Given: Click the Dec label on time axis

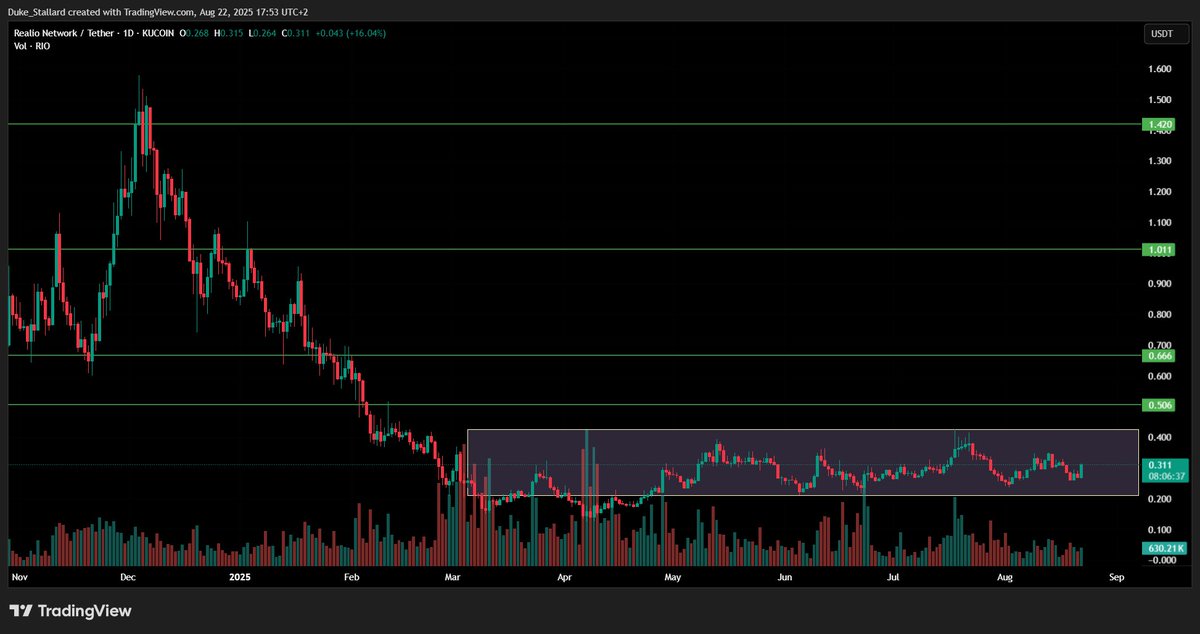Looking at the screenshot, I should pyautogui.click(x=126, y=577).
